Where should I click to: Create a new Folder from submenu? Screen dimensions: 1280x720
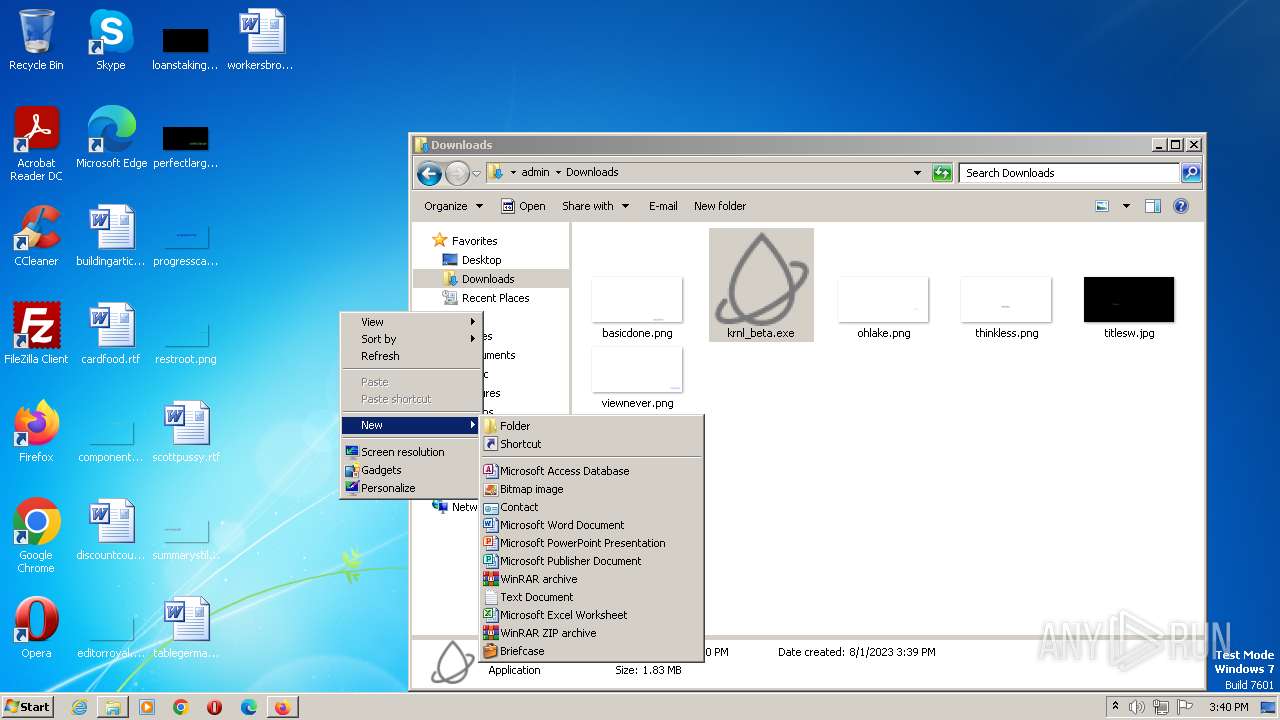[592, 426]
